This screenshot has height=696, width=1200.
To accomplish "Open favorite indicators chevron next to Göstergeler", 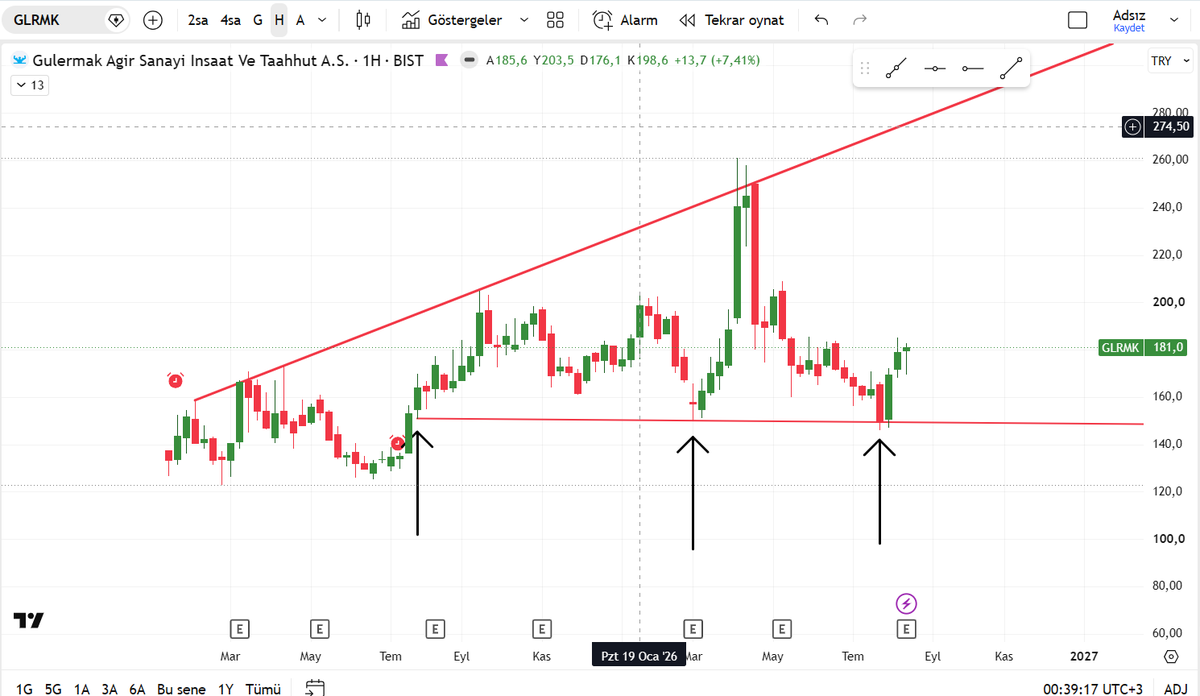I will point(522,20).
